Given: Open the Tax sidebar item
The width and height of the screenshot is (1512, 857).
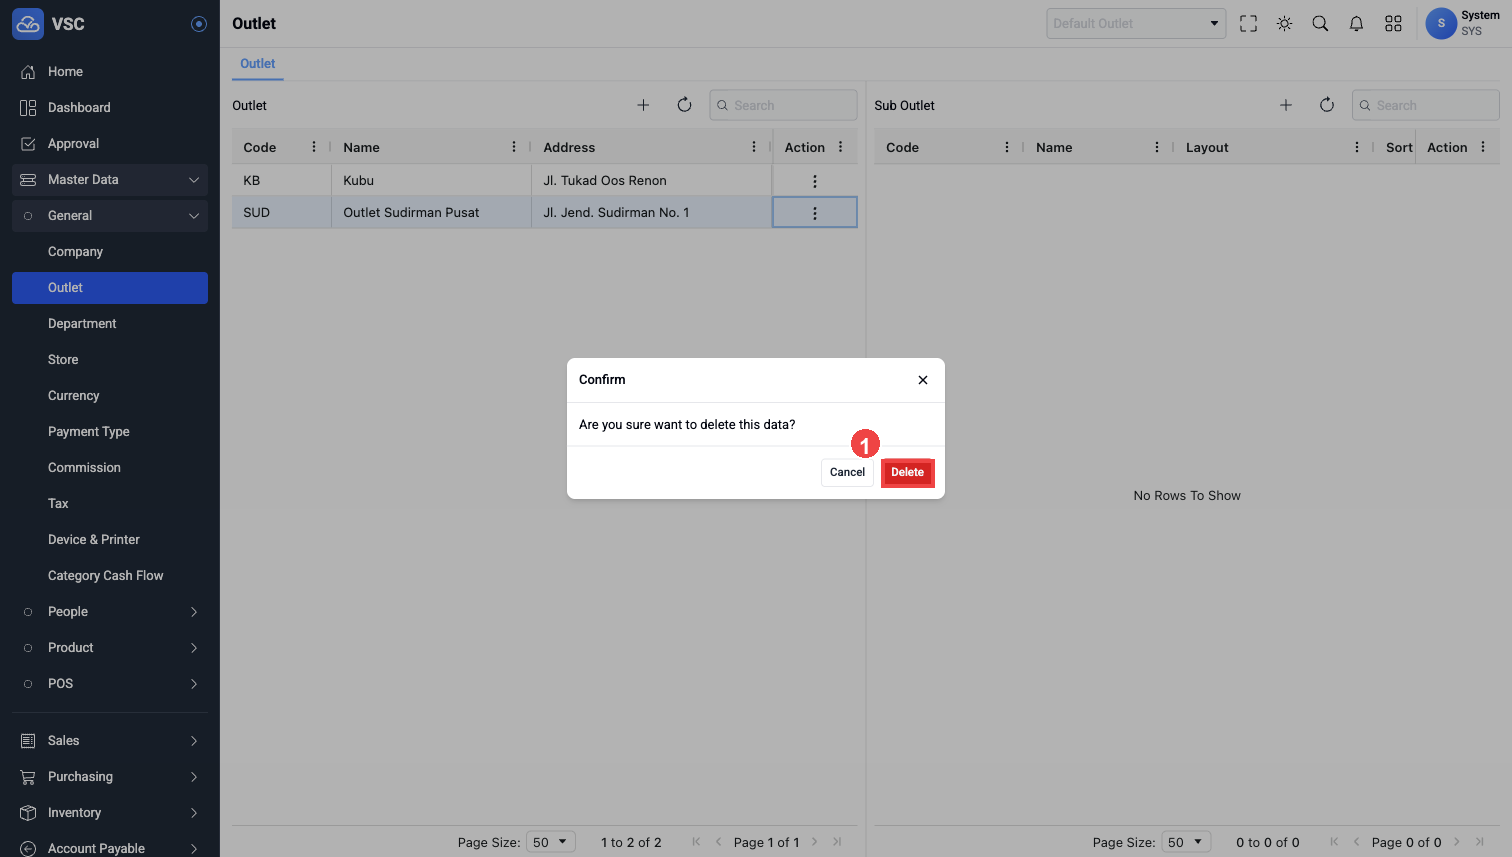Looking at the screenshot, I should 110,504.
